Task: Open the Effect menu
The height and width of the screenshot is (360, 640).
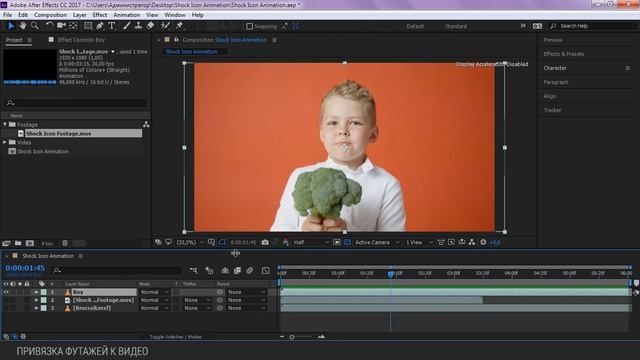Action: [100, 15]
